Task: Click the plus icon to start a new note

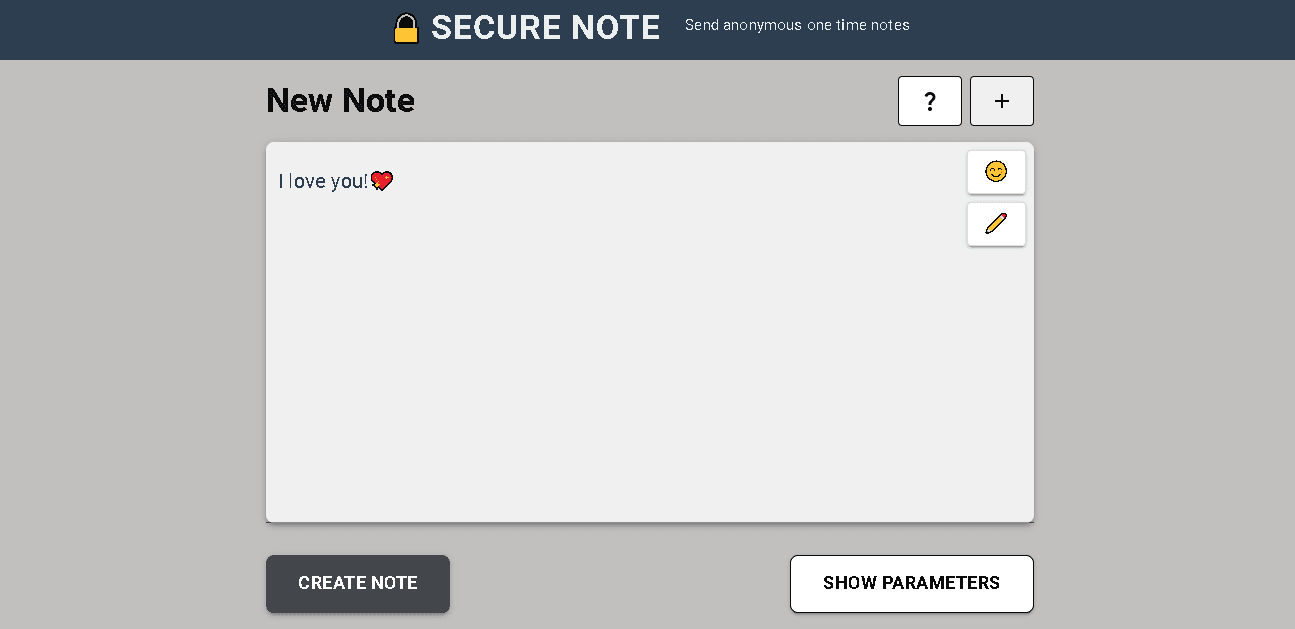Action: pyautogui.click(x=1001, y=101)
